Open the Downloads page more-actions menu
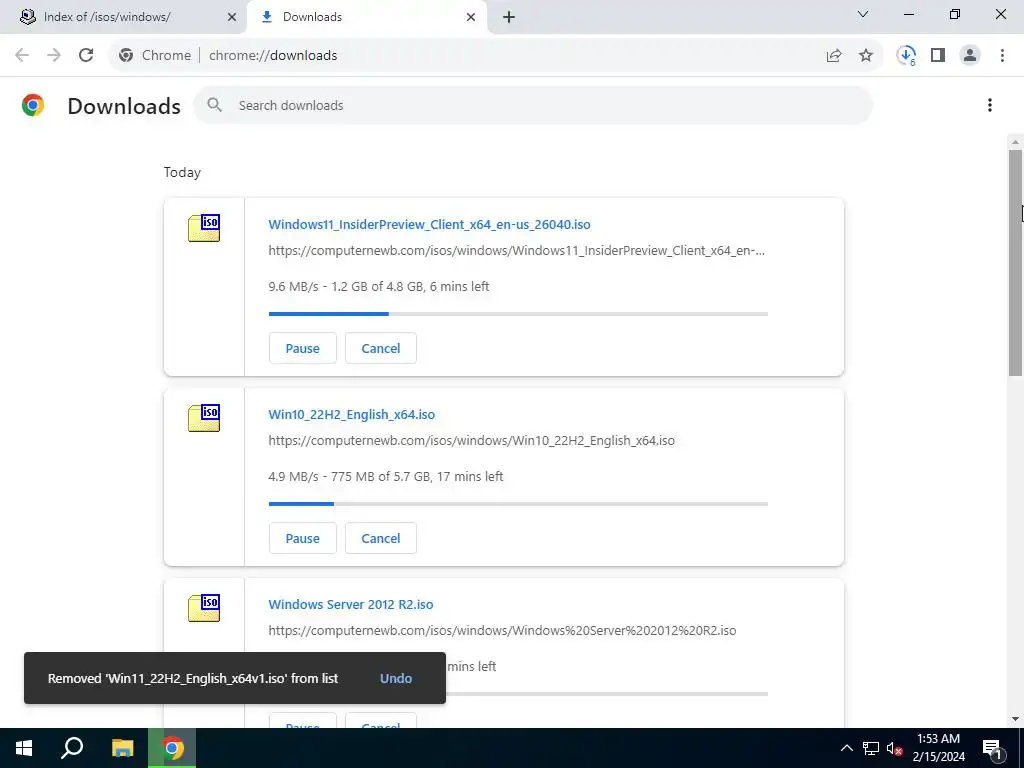This screenshot has height=768, width=1024. (x=990, y=105)
